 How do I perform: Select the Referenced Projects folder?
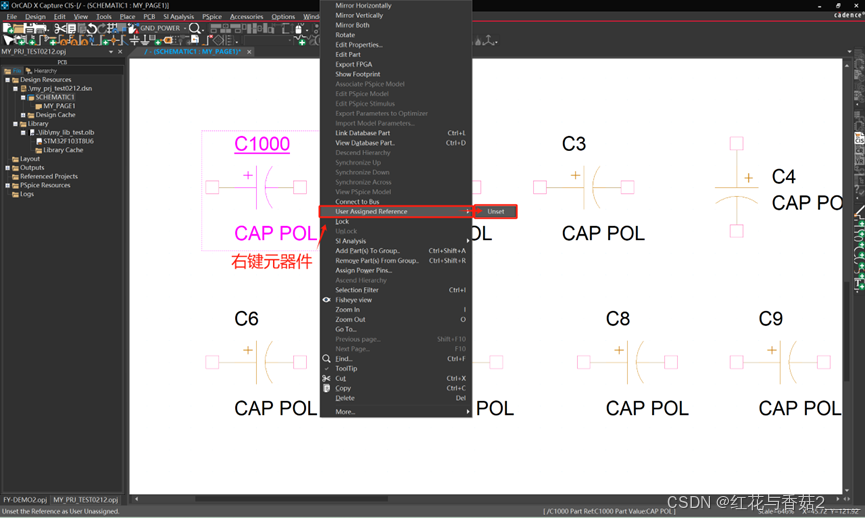49,177
